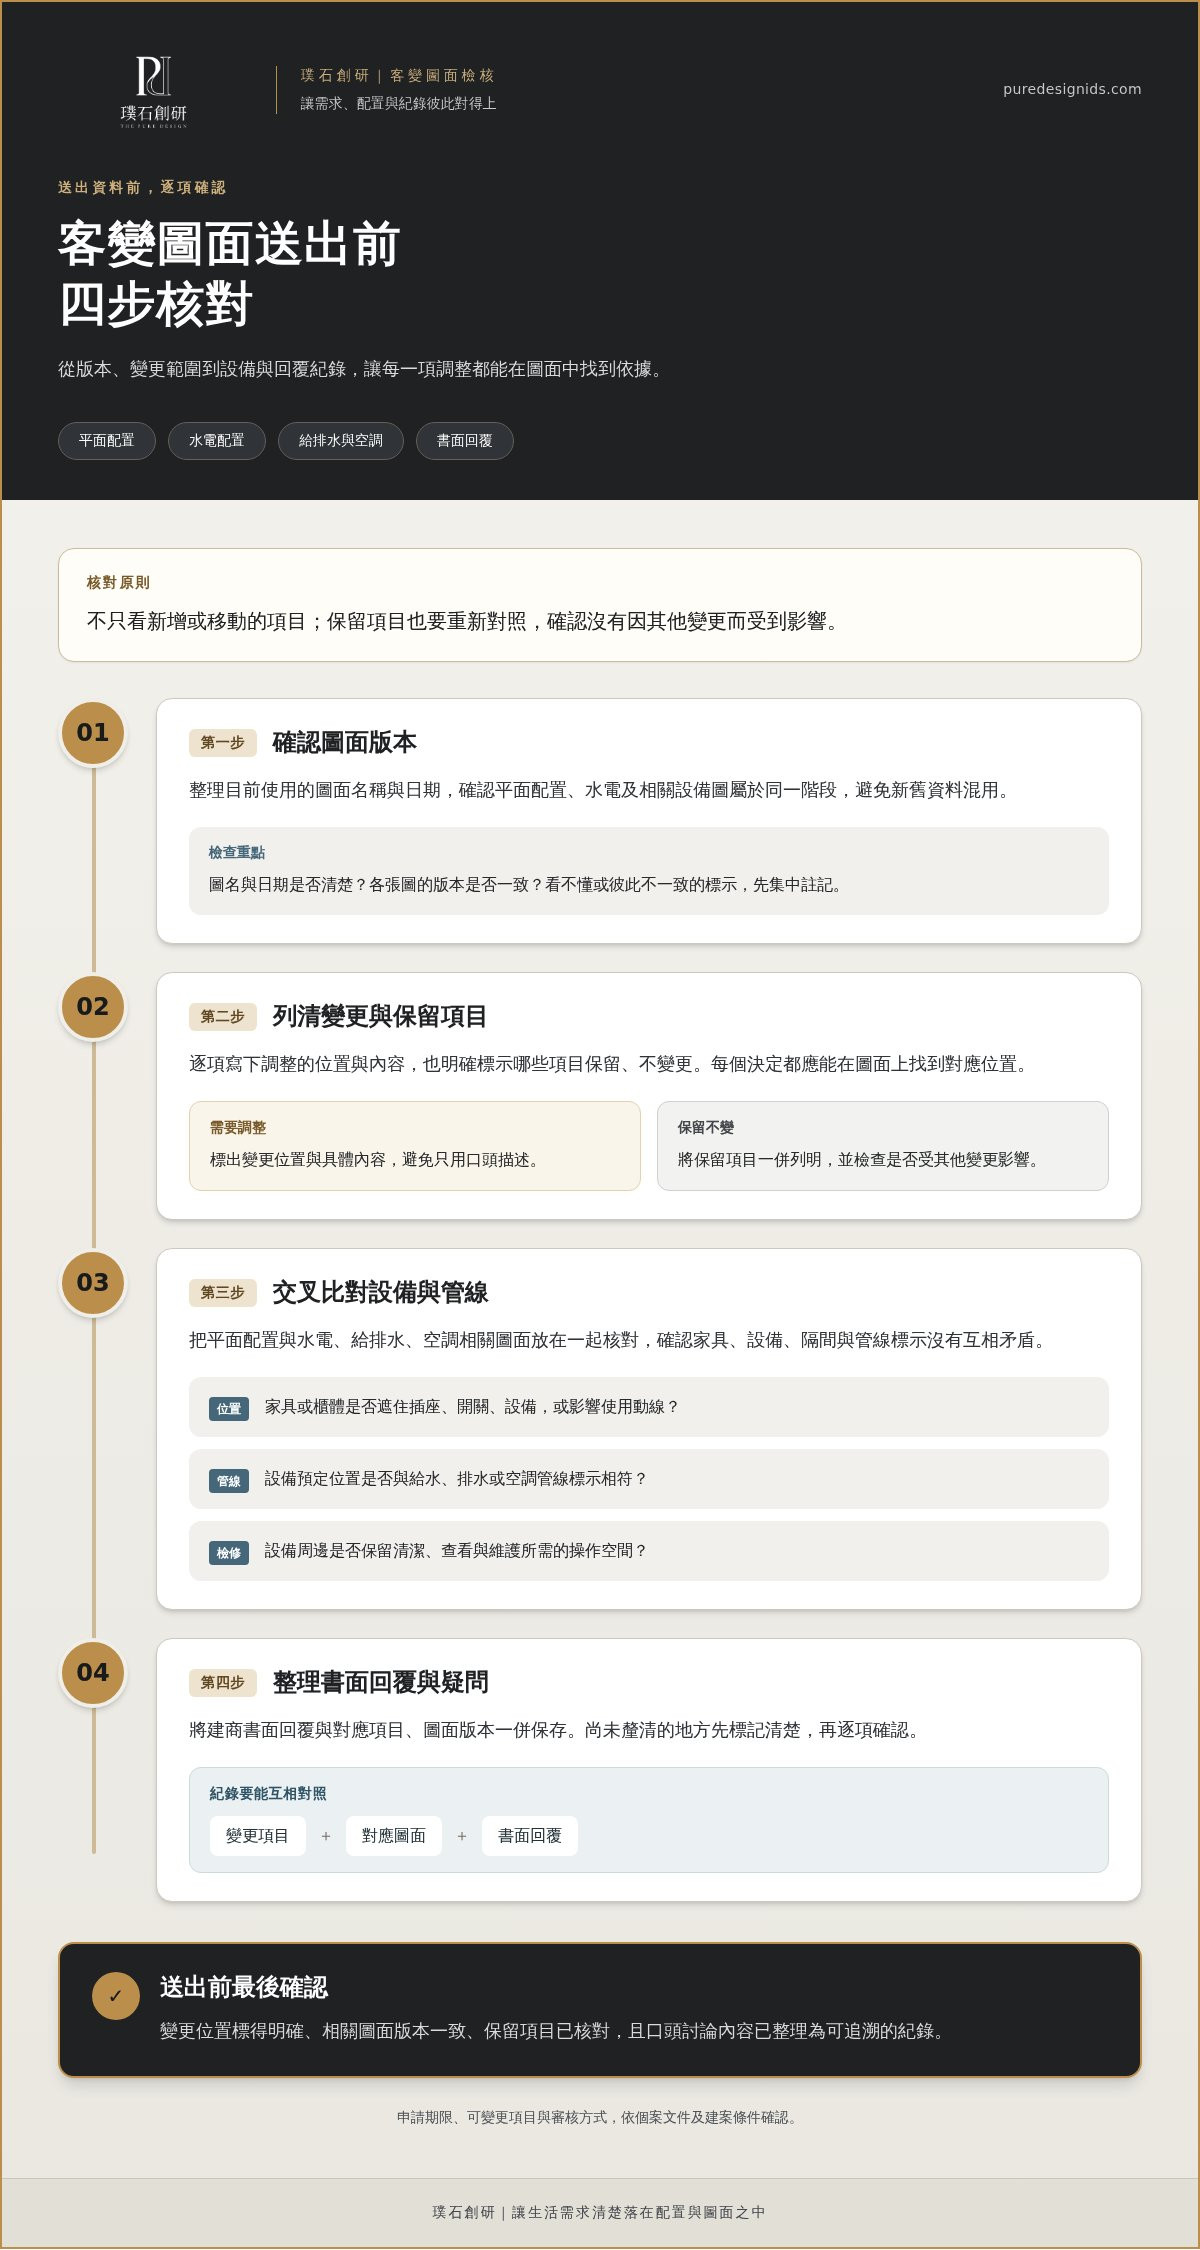
Task: Click the 璞石創研 logo in header
Action: [x=154, y=91]
